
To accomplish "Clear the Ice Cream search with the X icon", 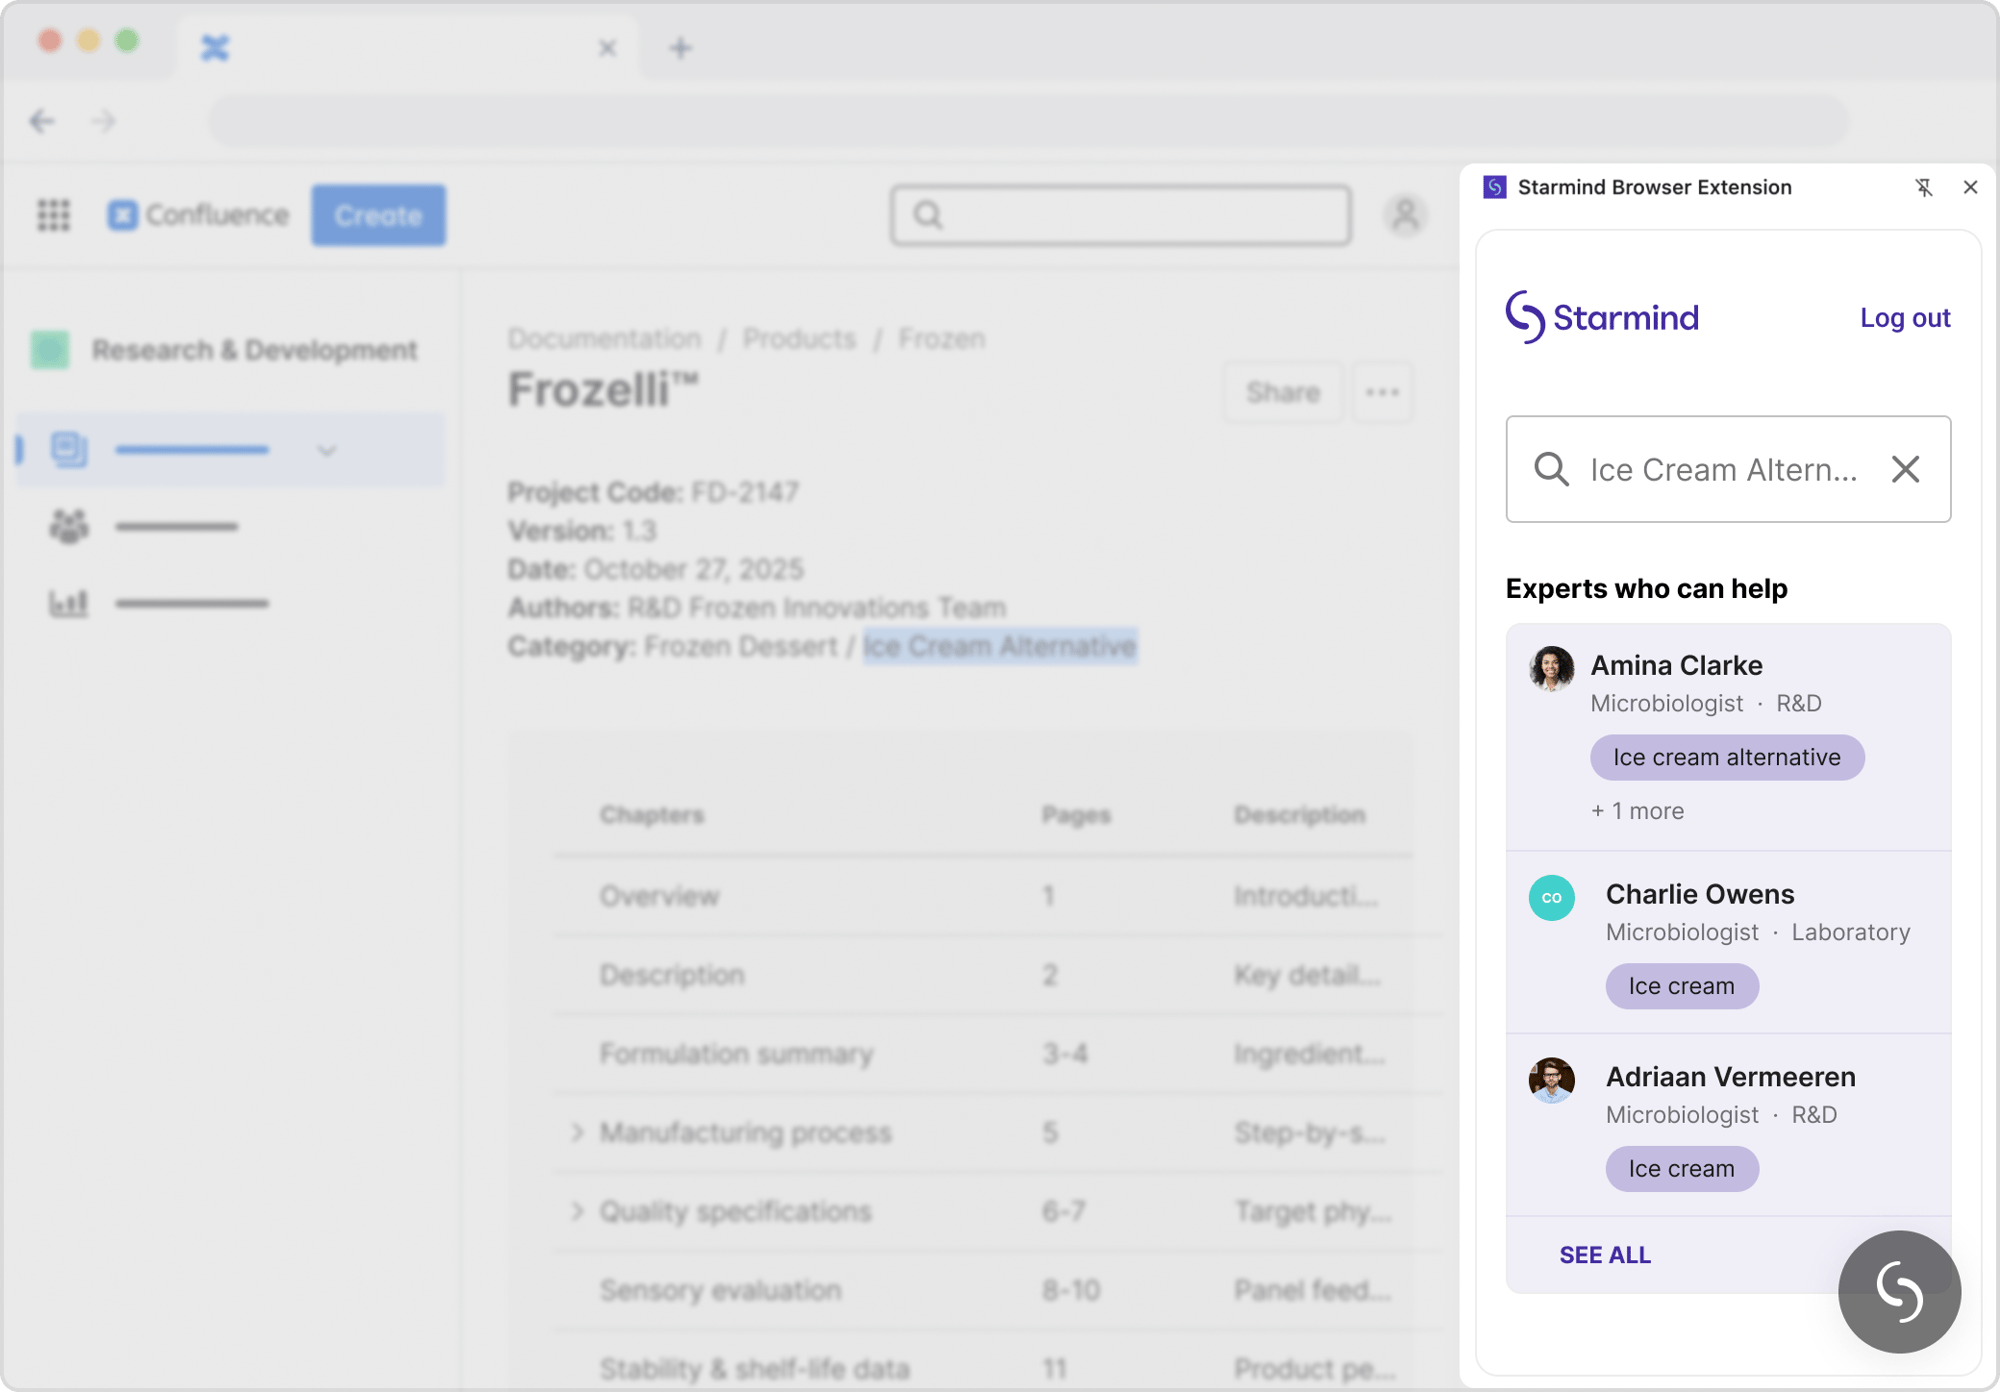I will point(1904,469).
